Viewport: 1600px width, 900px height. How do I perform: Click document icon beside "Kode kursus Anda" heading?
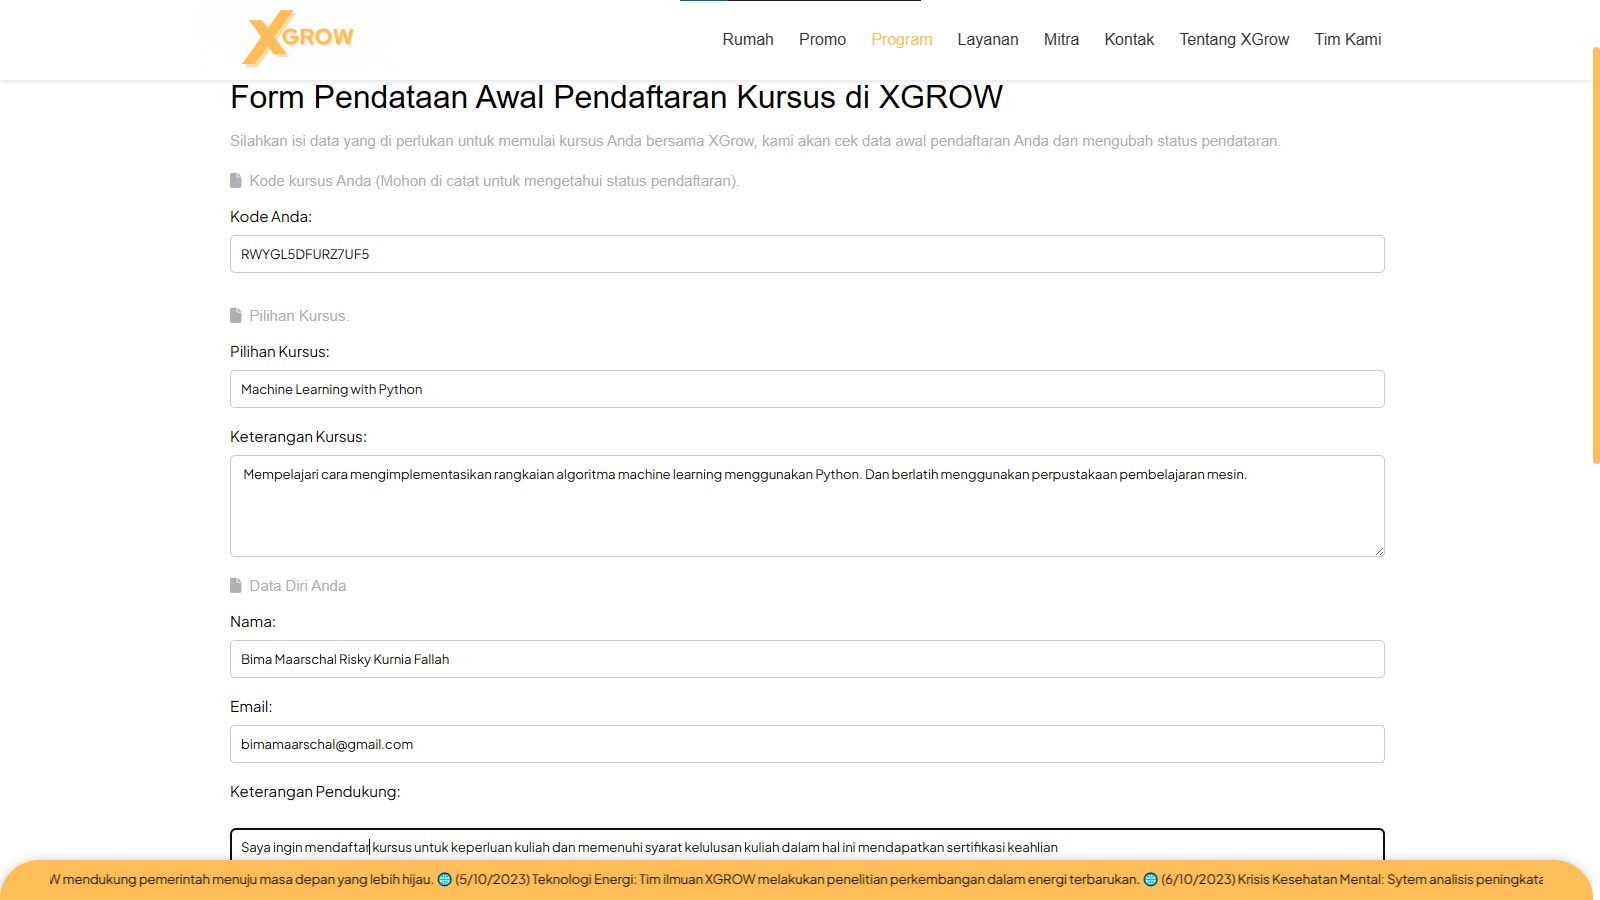coord(236,181)
